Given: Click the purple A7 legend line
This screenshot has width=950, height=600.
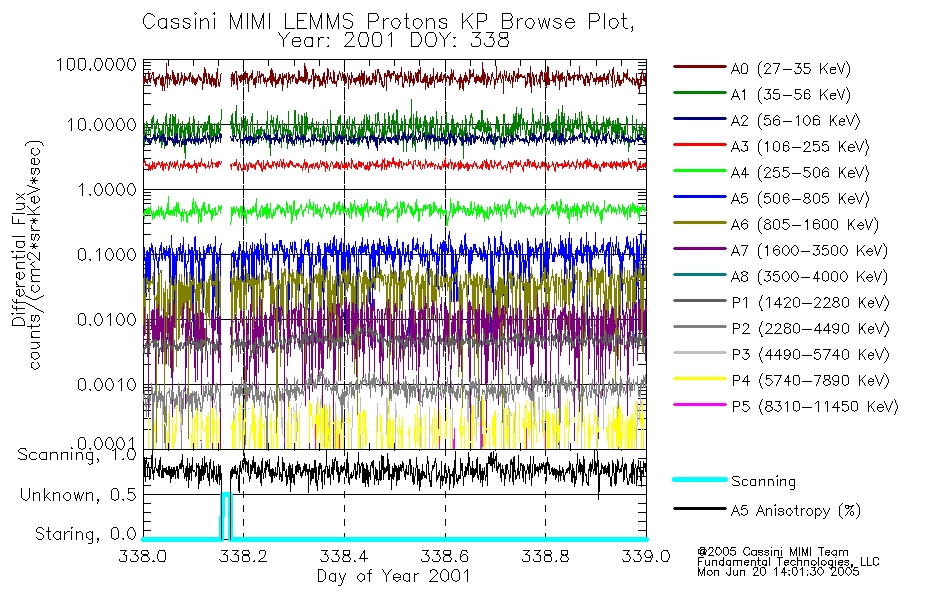Looking at the screenshot, I should (699, 248).
